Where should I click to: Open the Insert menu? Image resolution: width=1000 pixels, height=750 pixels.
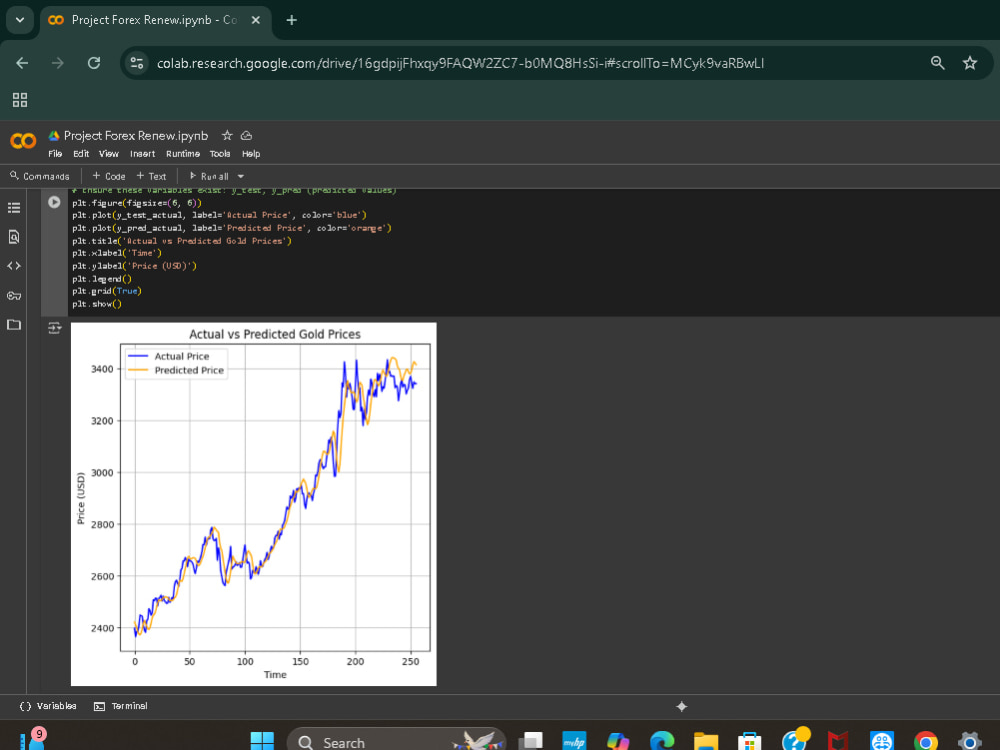[142, 154]
